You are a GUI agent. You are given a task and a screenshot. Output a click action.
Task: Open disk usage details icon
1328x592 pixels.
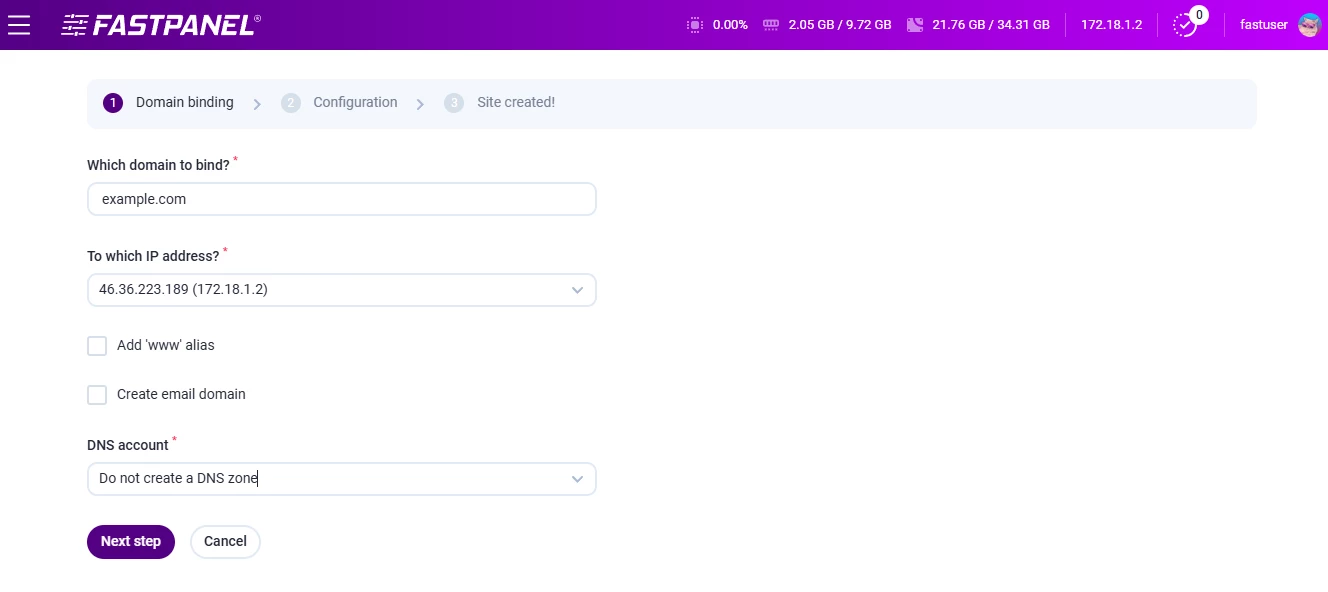pos(915,24)
